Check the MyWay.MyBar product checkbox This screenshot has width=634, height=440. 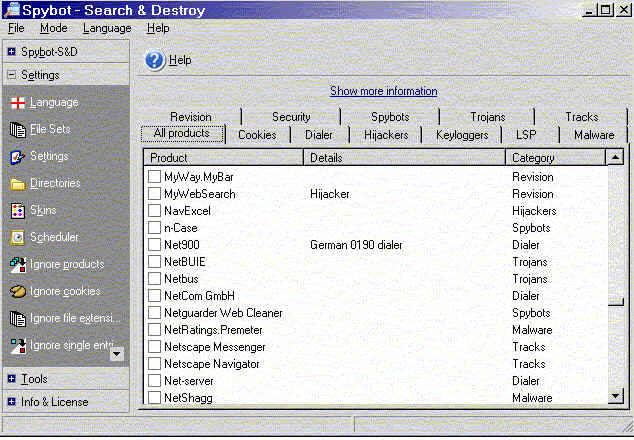click(154, 177)
